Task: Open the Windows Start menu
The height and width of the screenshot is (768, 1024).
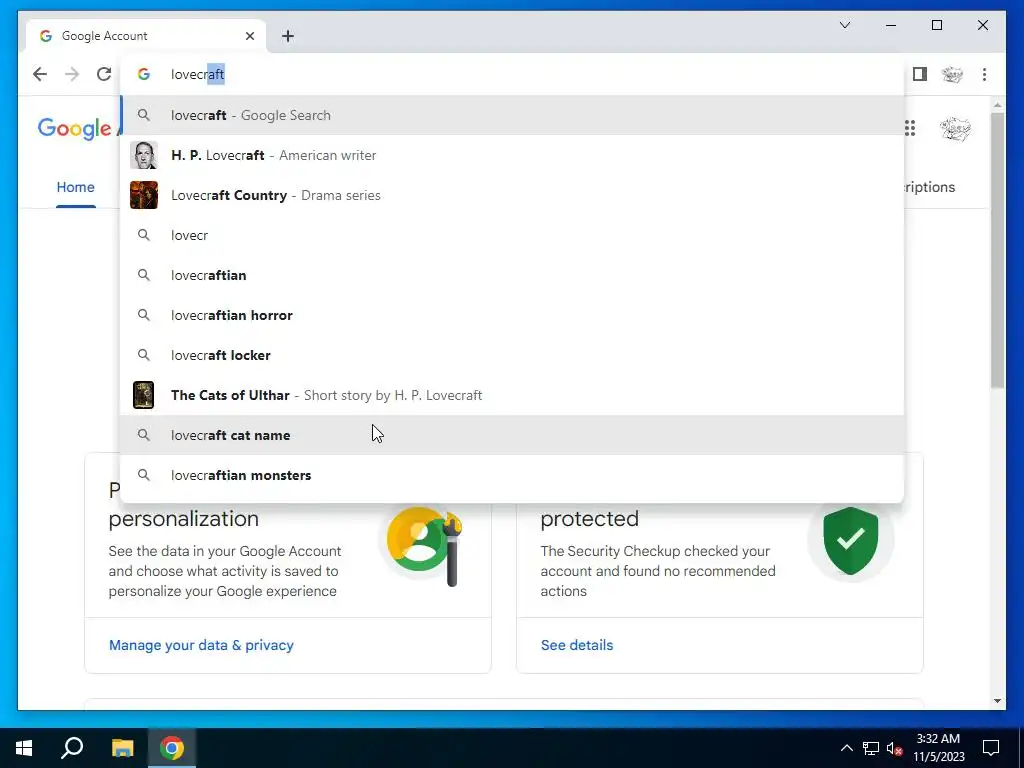Action: point(24,748)
